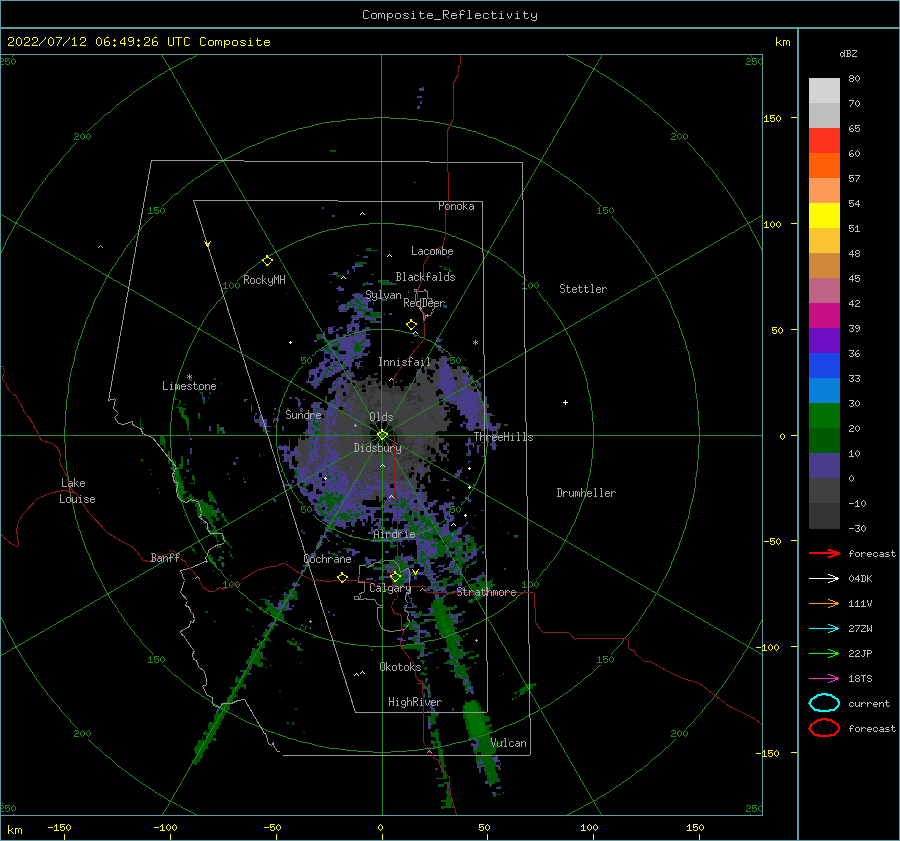This screenshot has height=841, width=900.
Task: Click the yellow marker west of Calgary
Action: pos(343,577)
